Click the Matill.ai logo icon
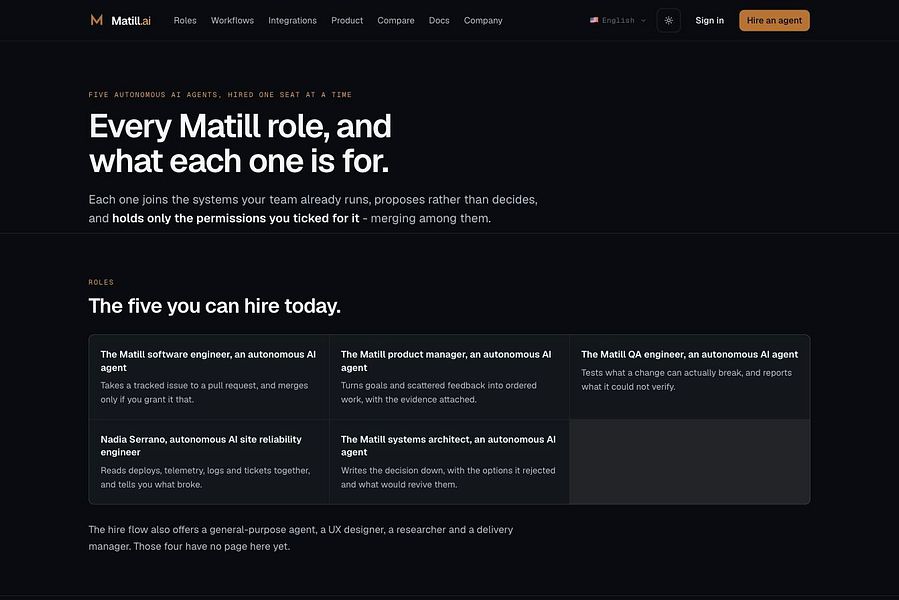The height and width of the screenshot is (600, 899). (x=97, y=20)
